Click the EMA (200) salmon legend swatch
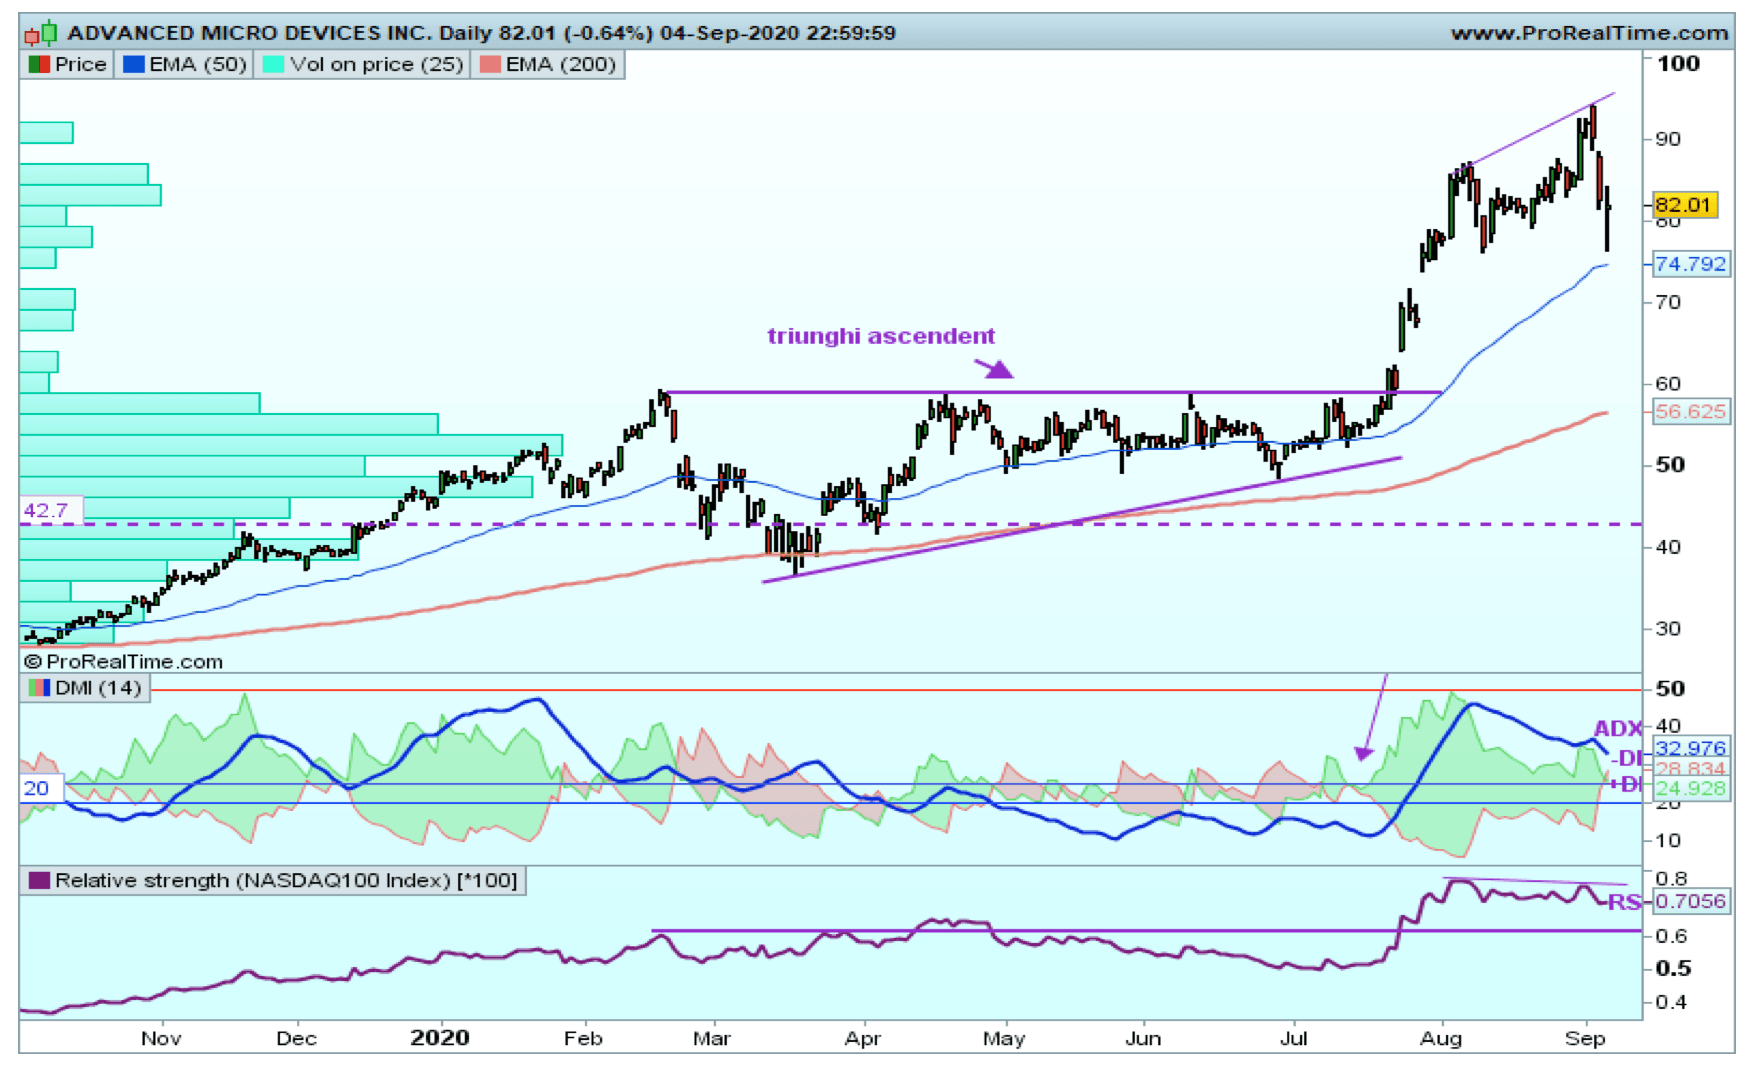 tap(490, 65)
